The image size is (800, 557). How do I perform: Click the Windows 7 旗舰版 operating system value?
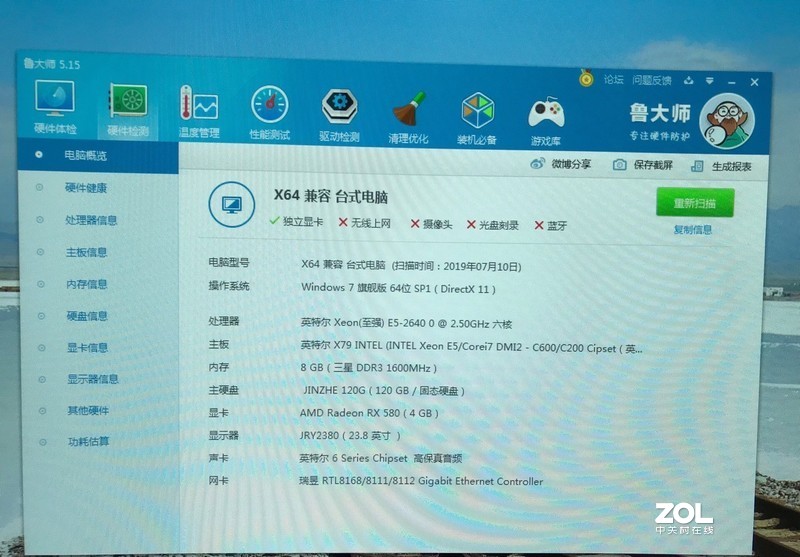coord(398,288)
